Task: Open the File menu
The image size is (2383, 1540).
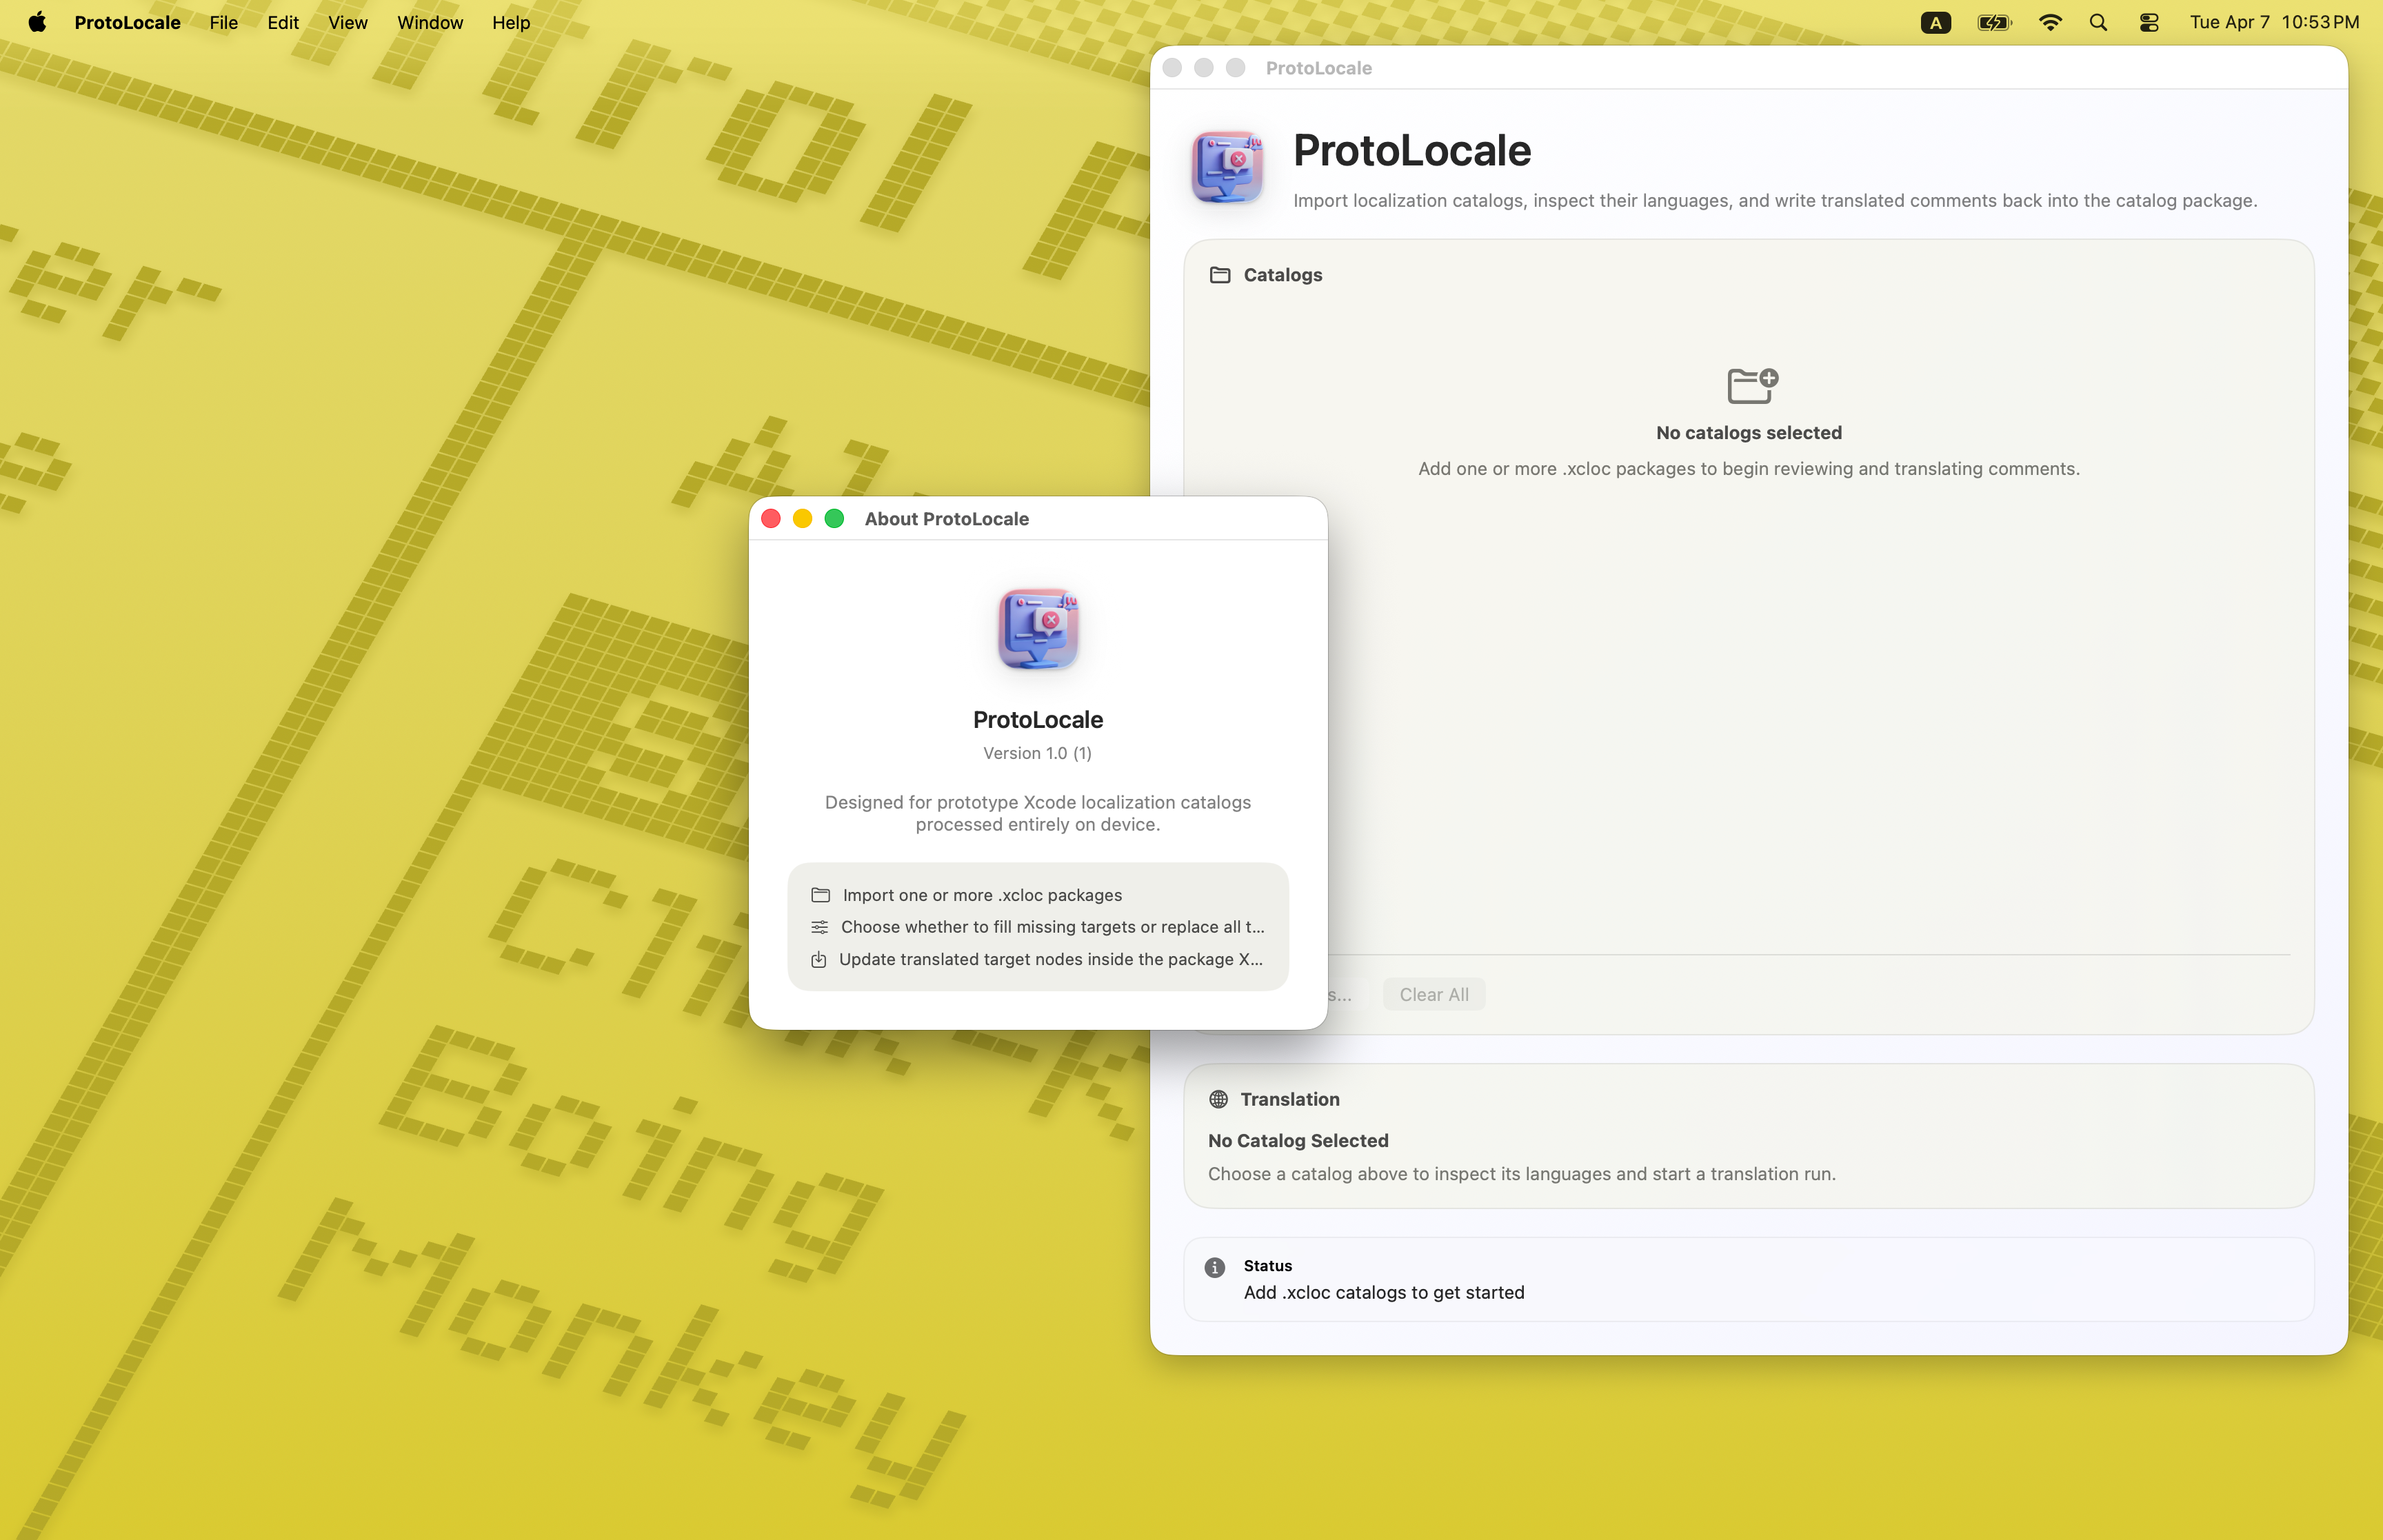Action: tap(223, 22)
